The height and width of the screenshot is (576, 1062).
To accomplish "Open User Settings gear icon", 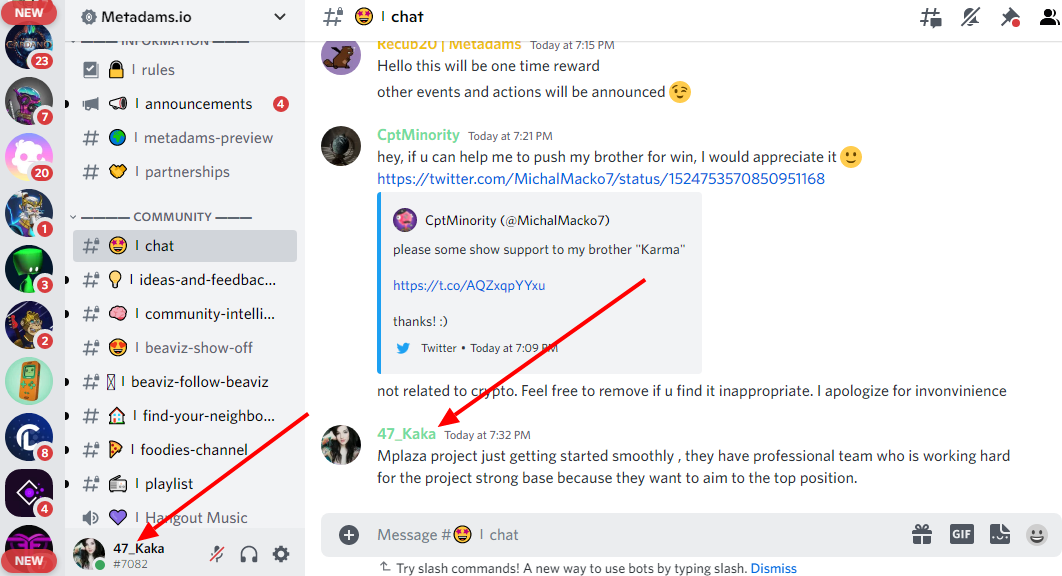I will click(x=281, y=554).
